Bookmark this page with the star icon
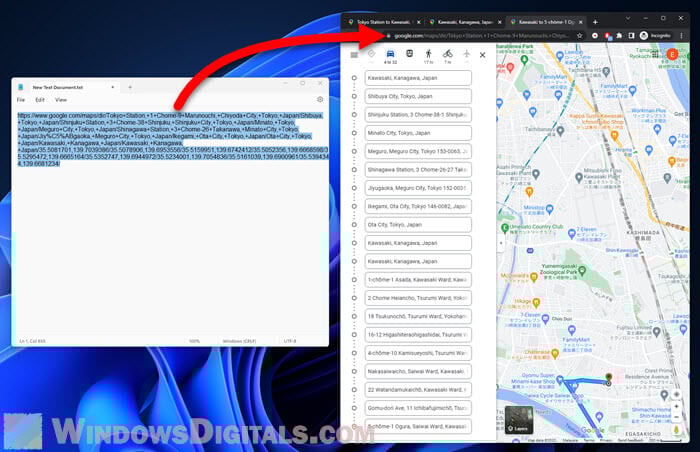The image size is (700, 452). (579, 35)
